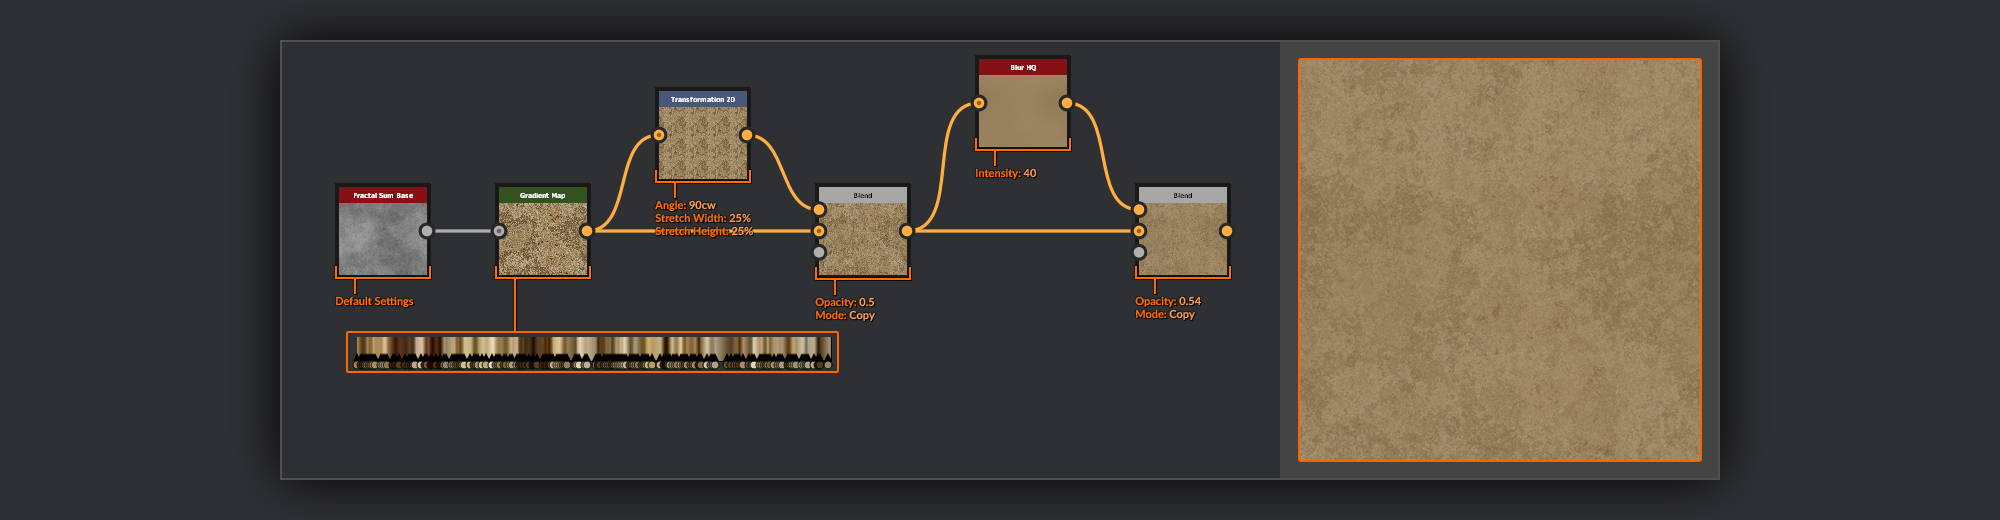Select the Blur HQ node thumbnail
Viewport: 2000px width, 520px height.
coord(1023,111)
